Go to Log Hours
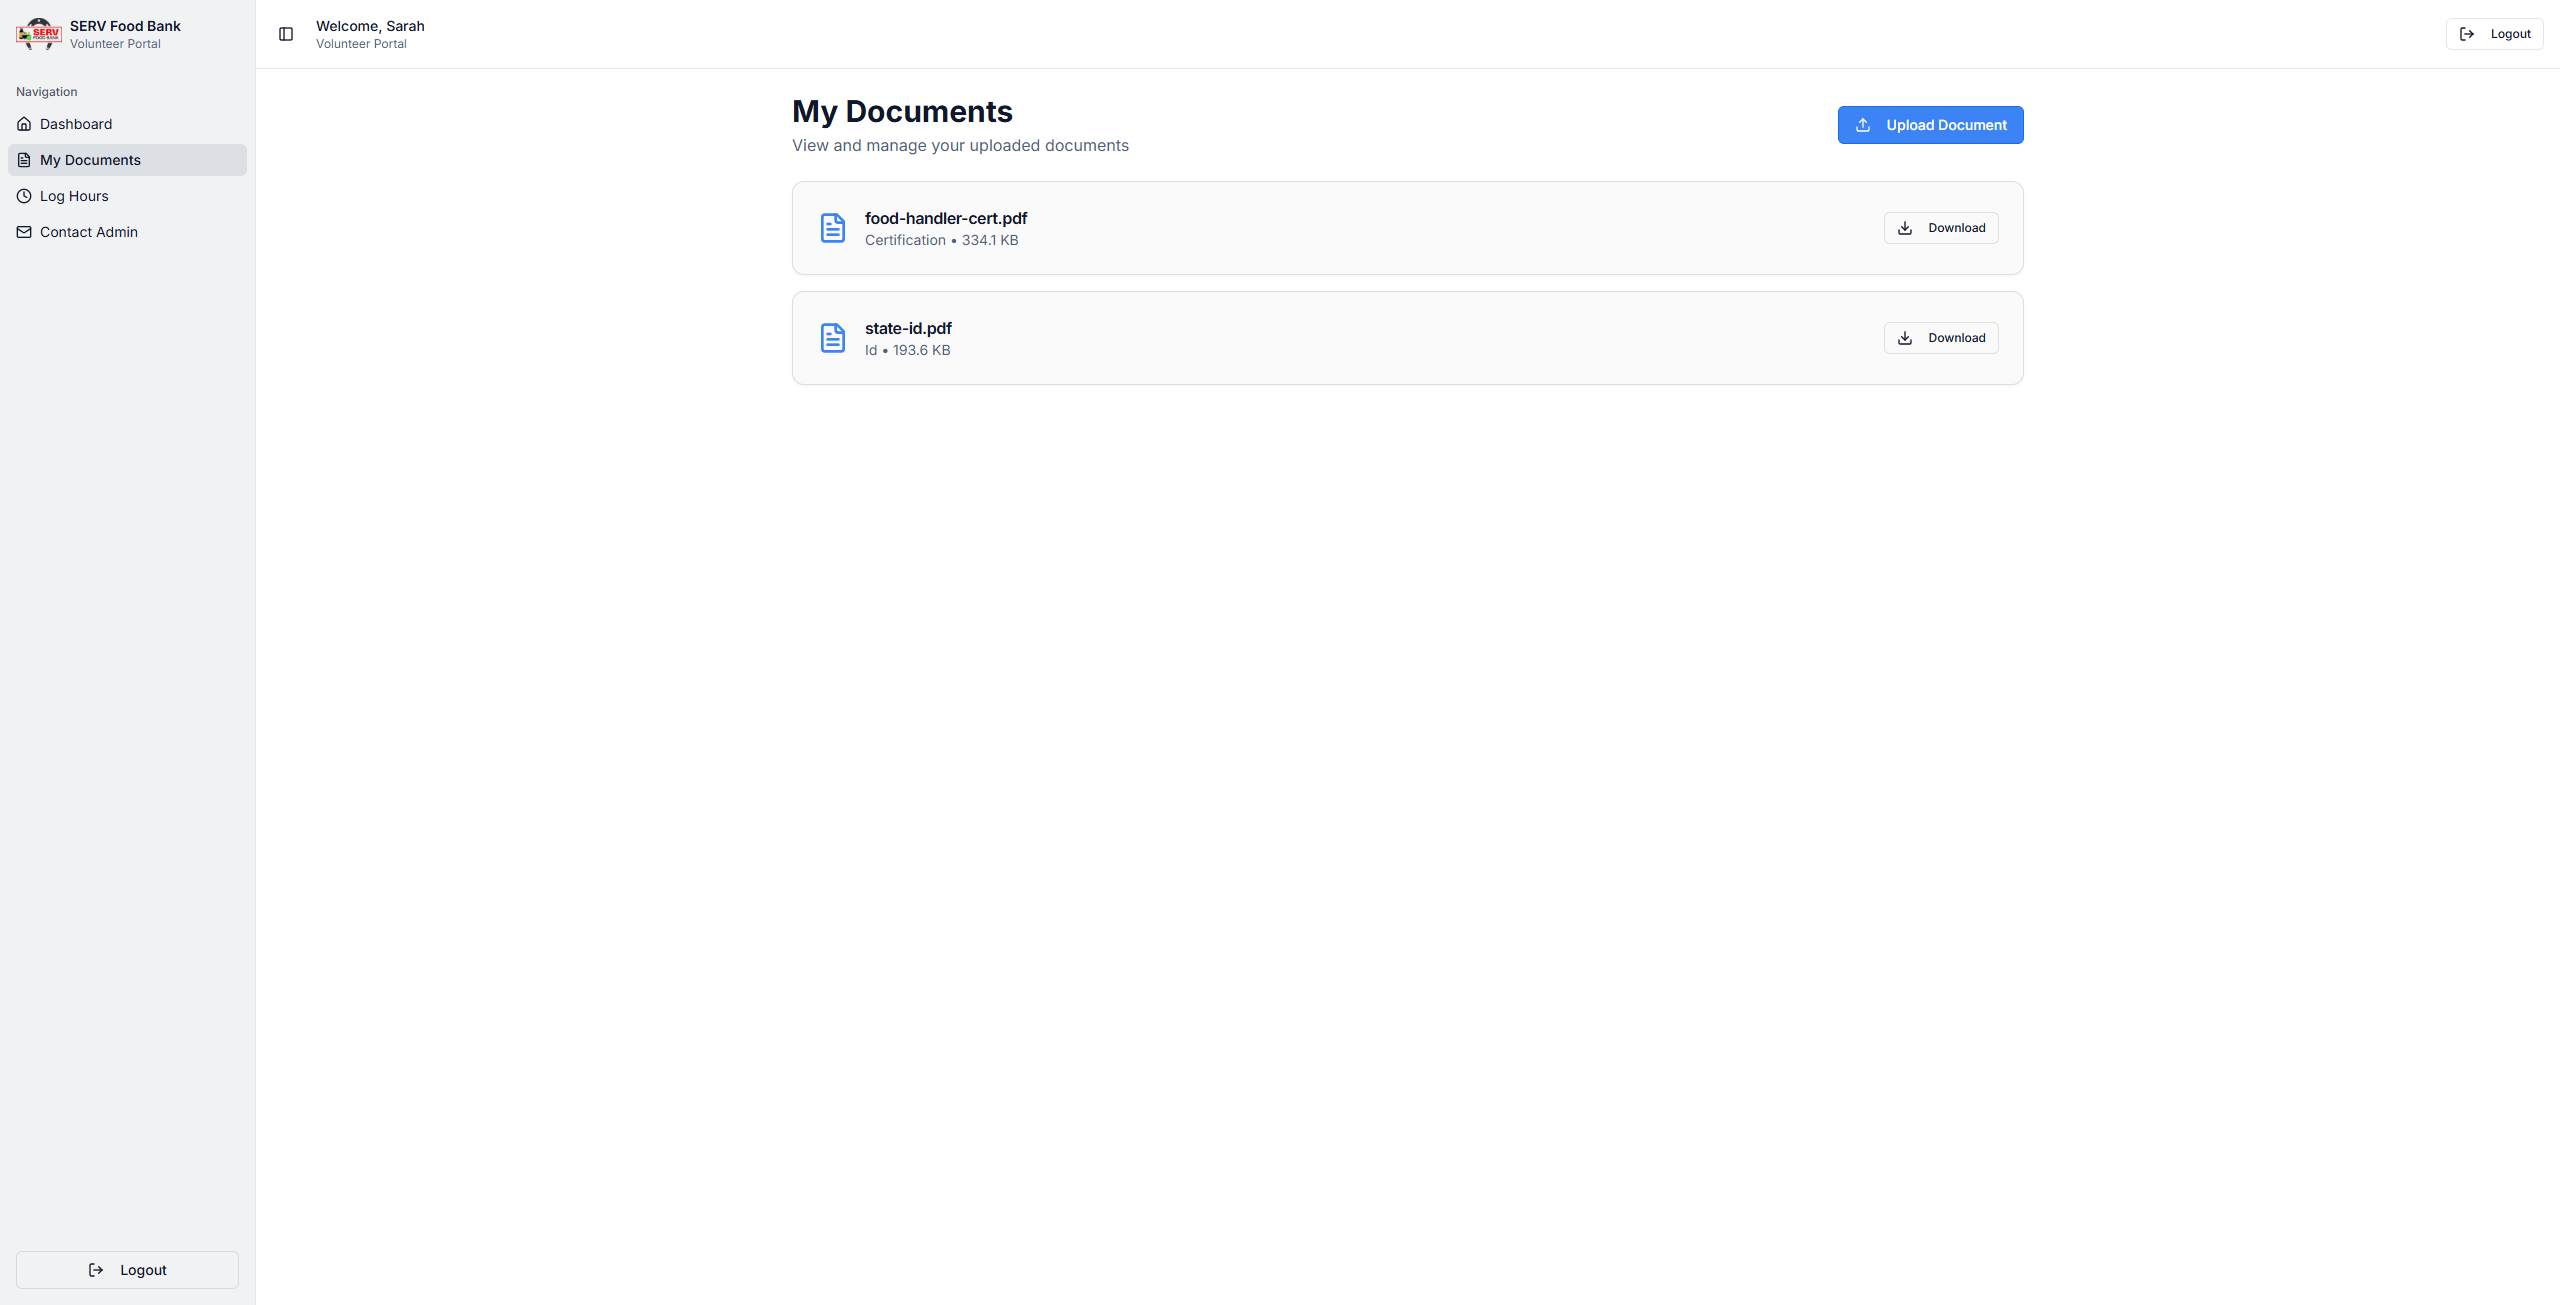 pyautogui.click(x=74, y=196)
